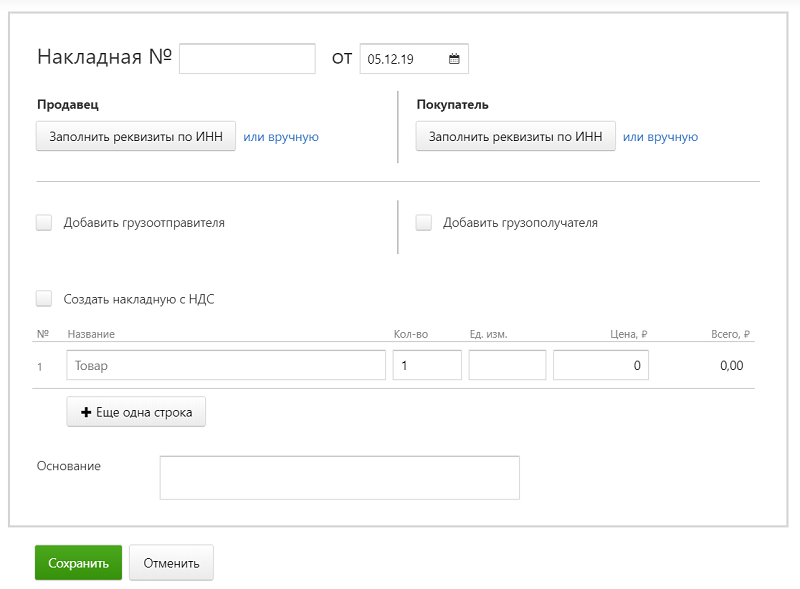Fill seller details via Заполнить реквизиты по ИНН
800x589 pixels.
[136, 136]
